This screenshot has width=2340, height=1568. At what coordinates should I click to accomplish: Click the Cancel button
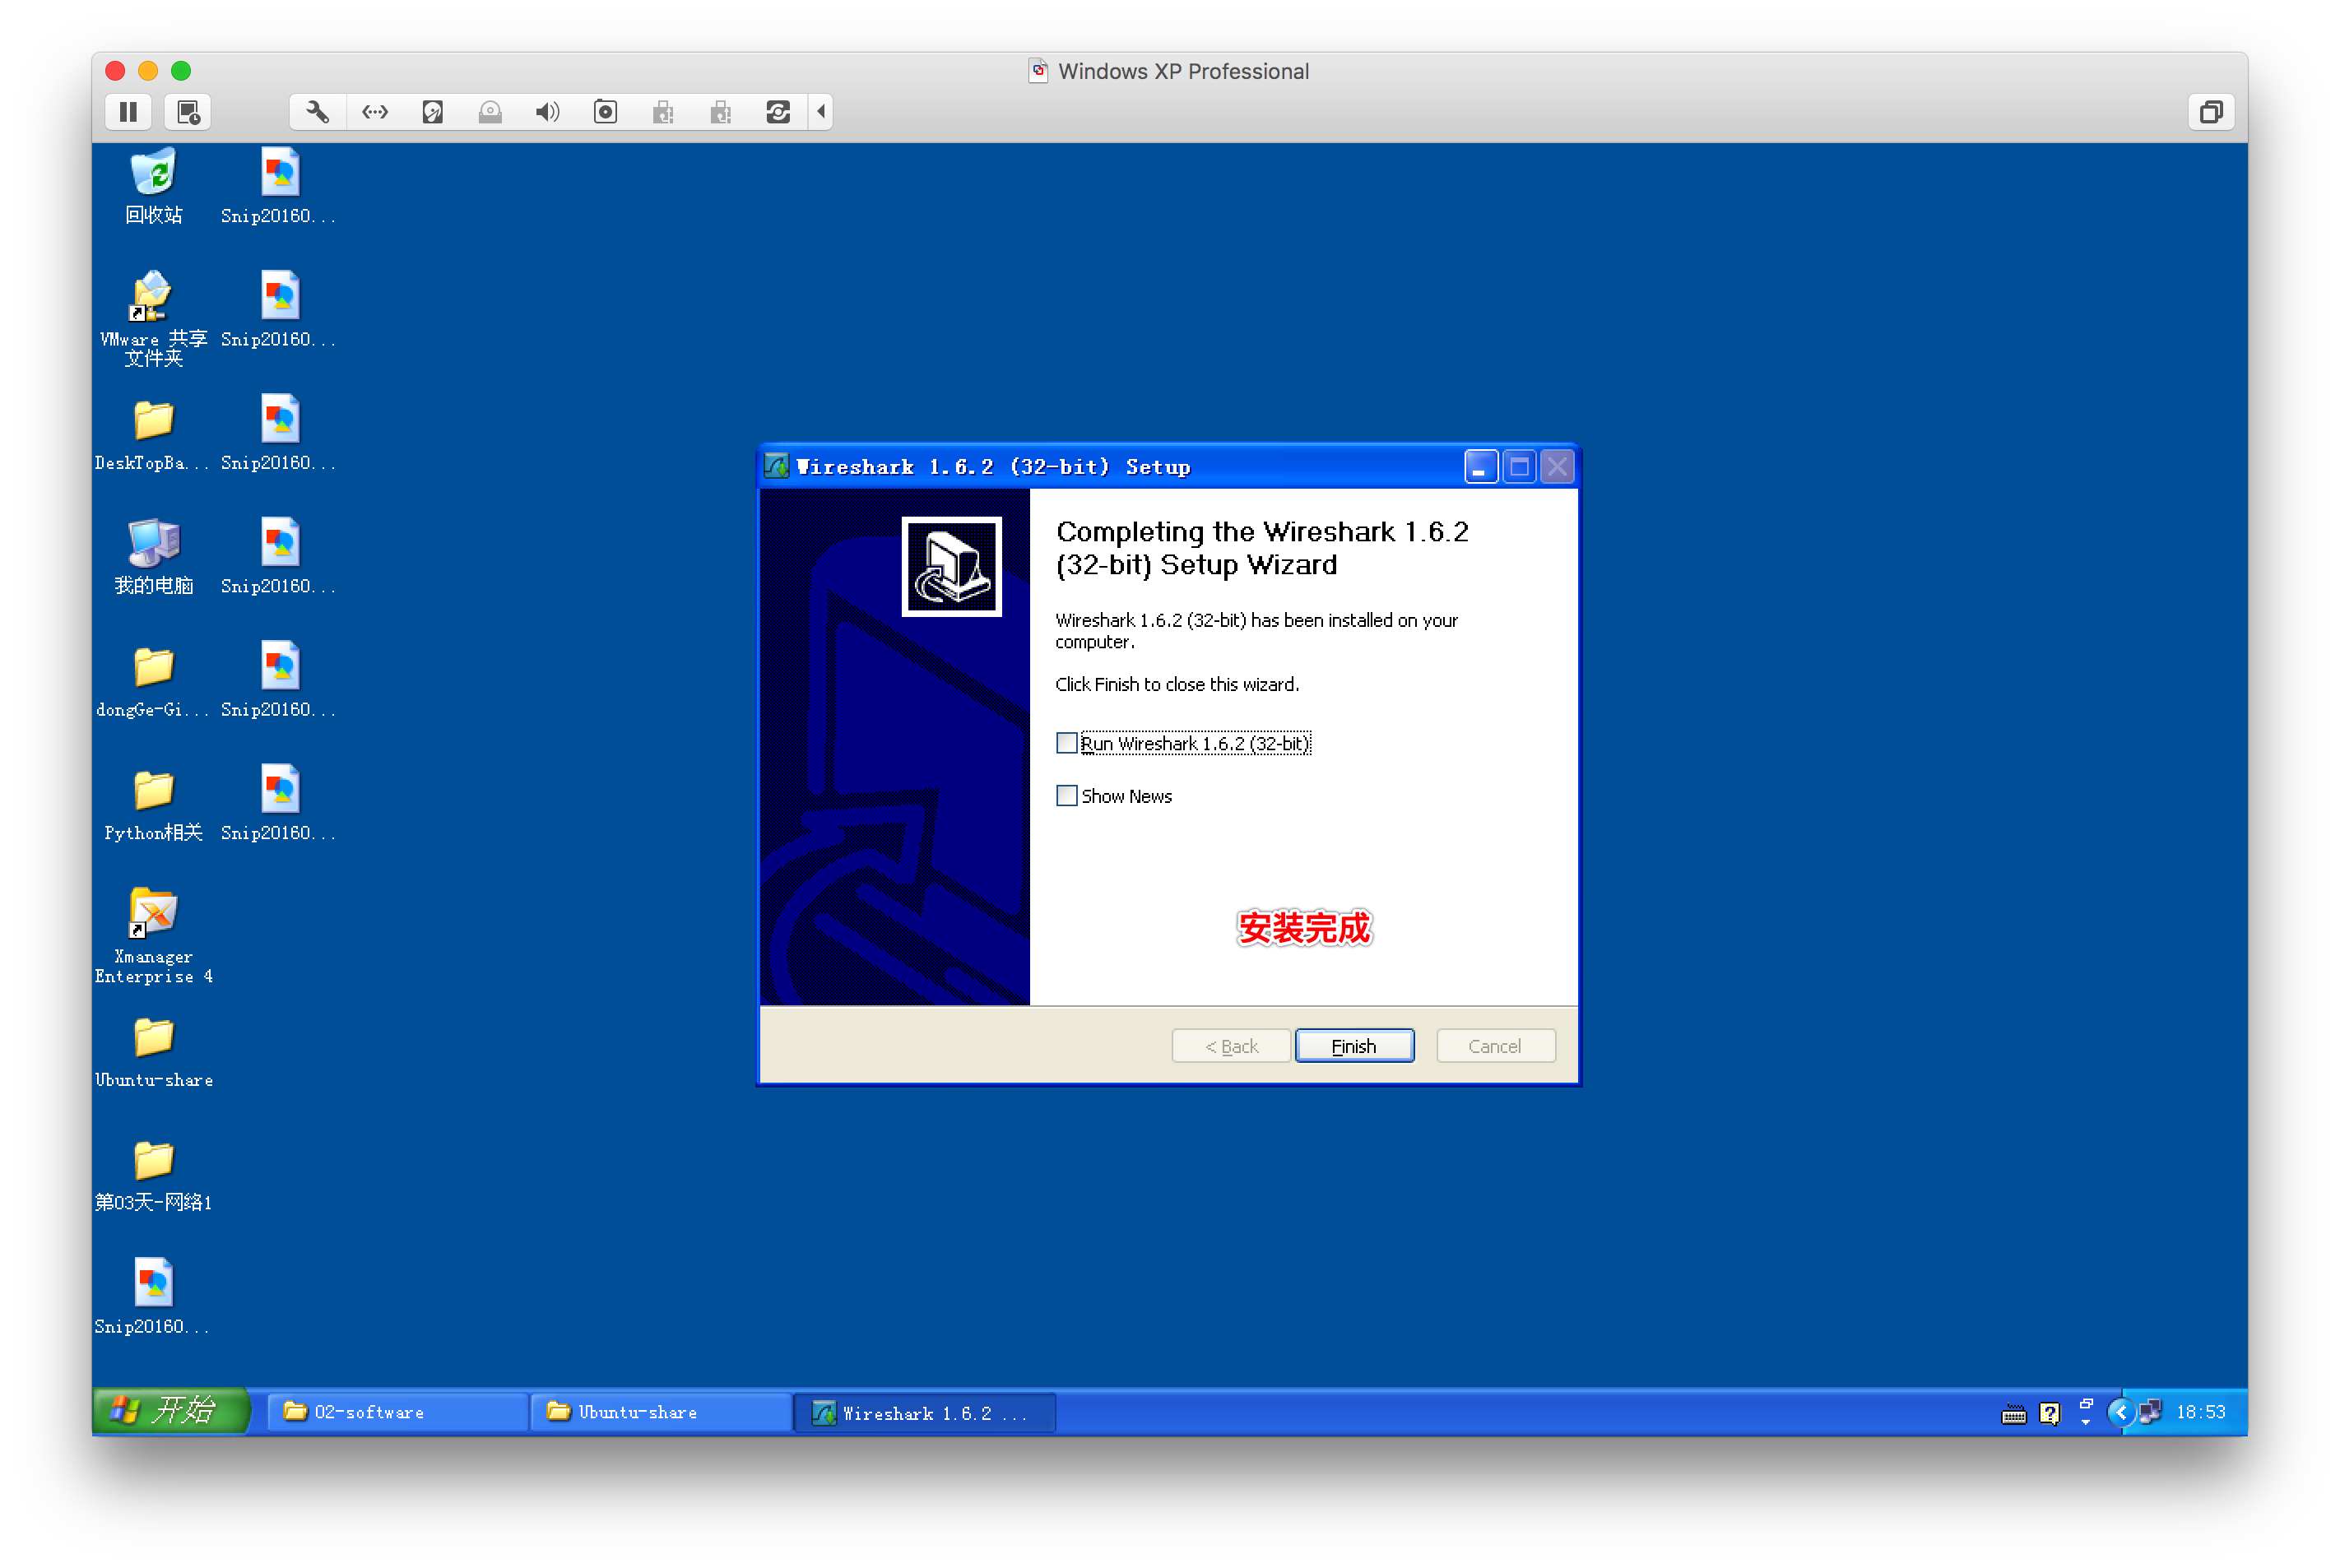[1495, 1046]
